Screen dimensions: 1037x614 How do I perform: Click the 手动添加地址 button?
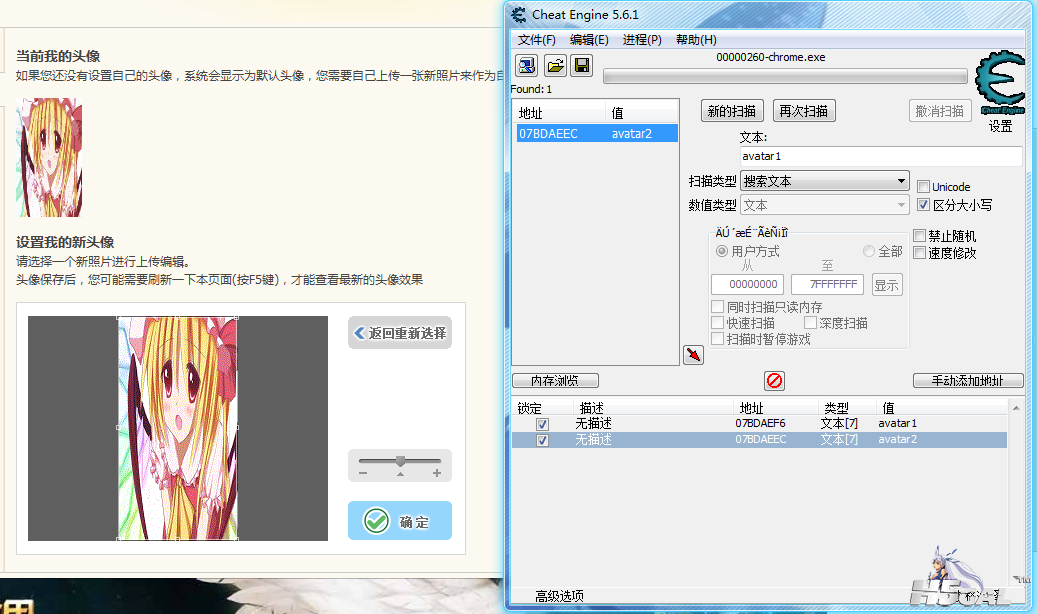968,380
